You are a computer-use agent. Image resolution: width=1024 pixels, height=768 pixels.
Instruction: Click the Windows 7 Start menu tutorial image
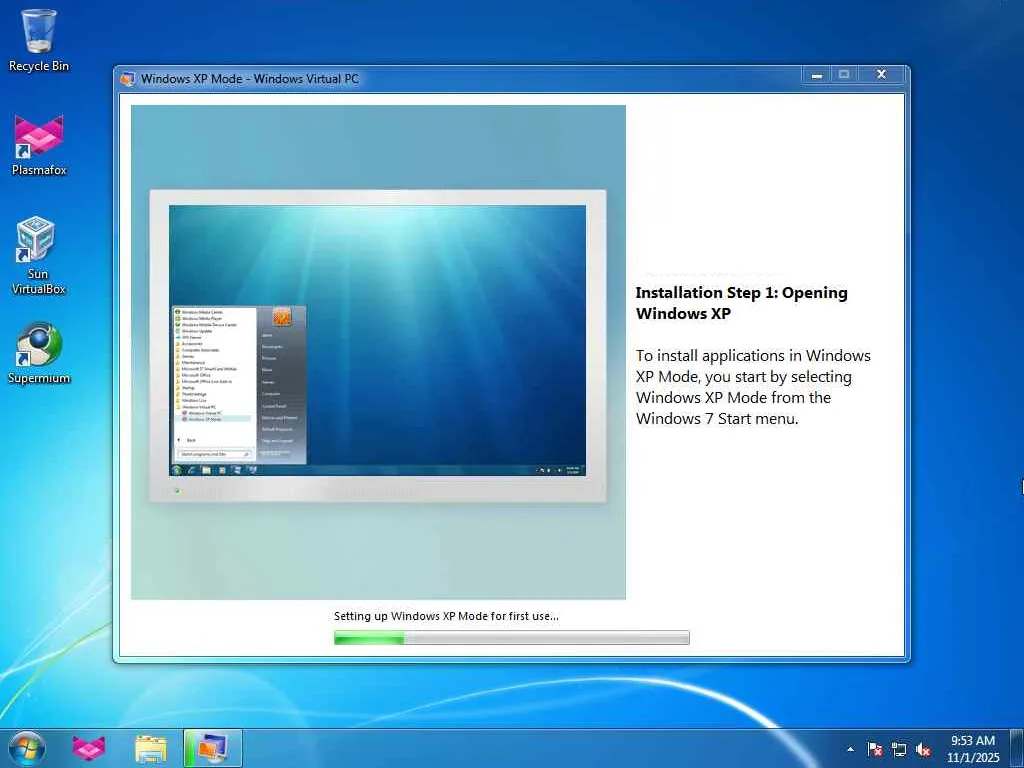378,352
